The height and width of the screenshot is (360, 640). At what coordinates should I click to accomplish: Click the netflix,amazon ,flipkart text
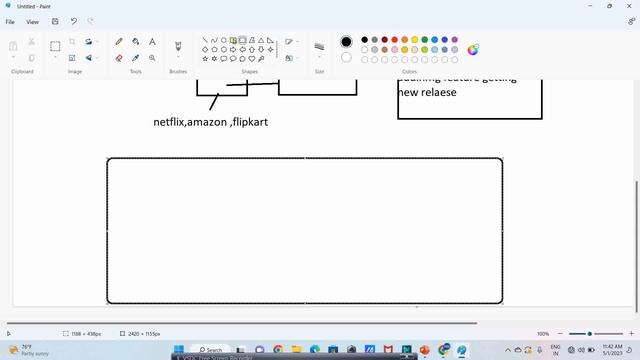pyautogui.click(x=211, y=122)
